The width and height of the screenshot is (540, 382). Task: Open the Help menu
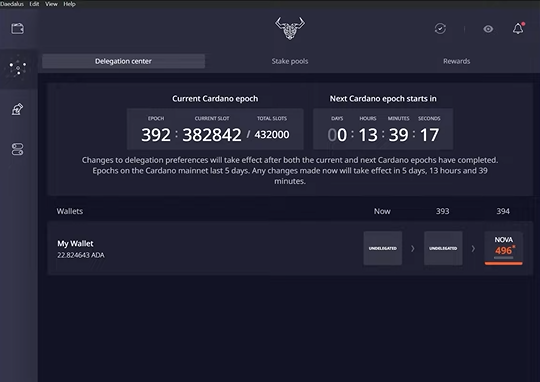[69, 4]
